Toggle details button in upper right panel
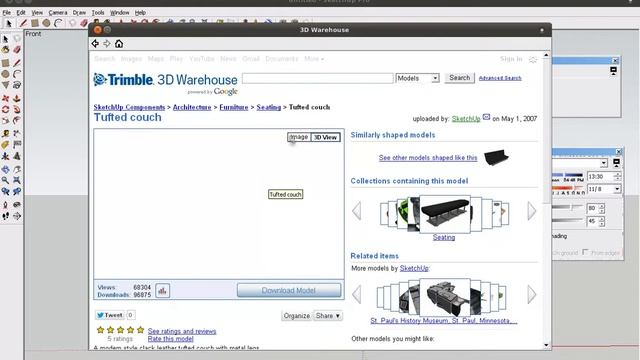 pos(613,71)
